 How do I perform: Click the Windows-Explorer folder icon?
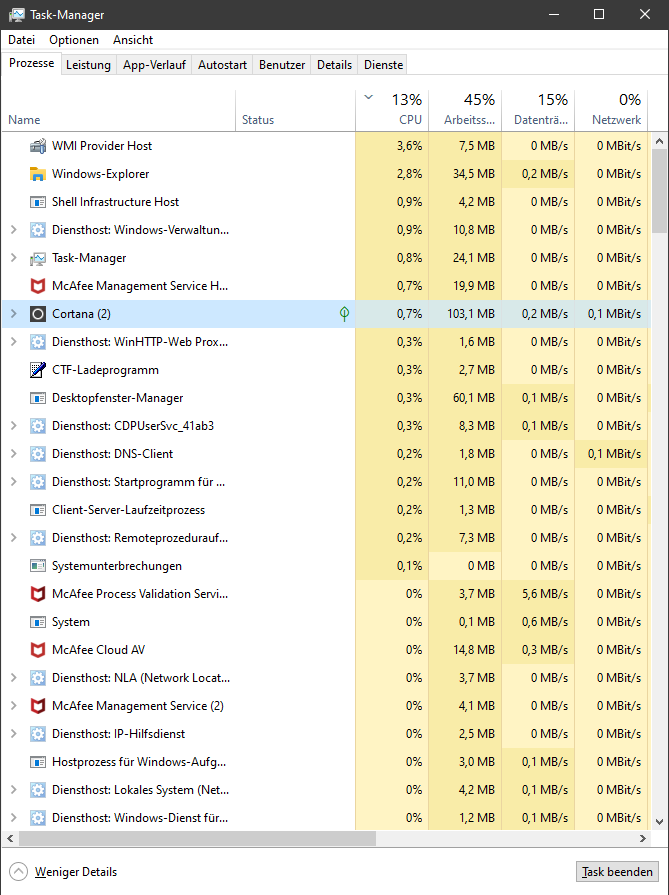38,174
